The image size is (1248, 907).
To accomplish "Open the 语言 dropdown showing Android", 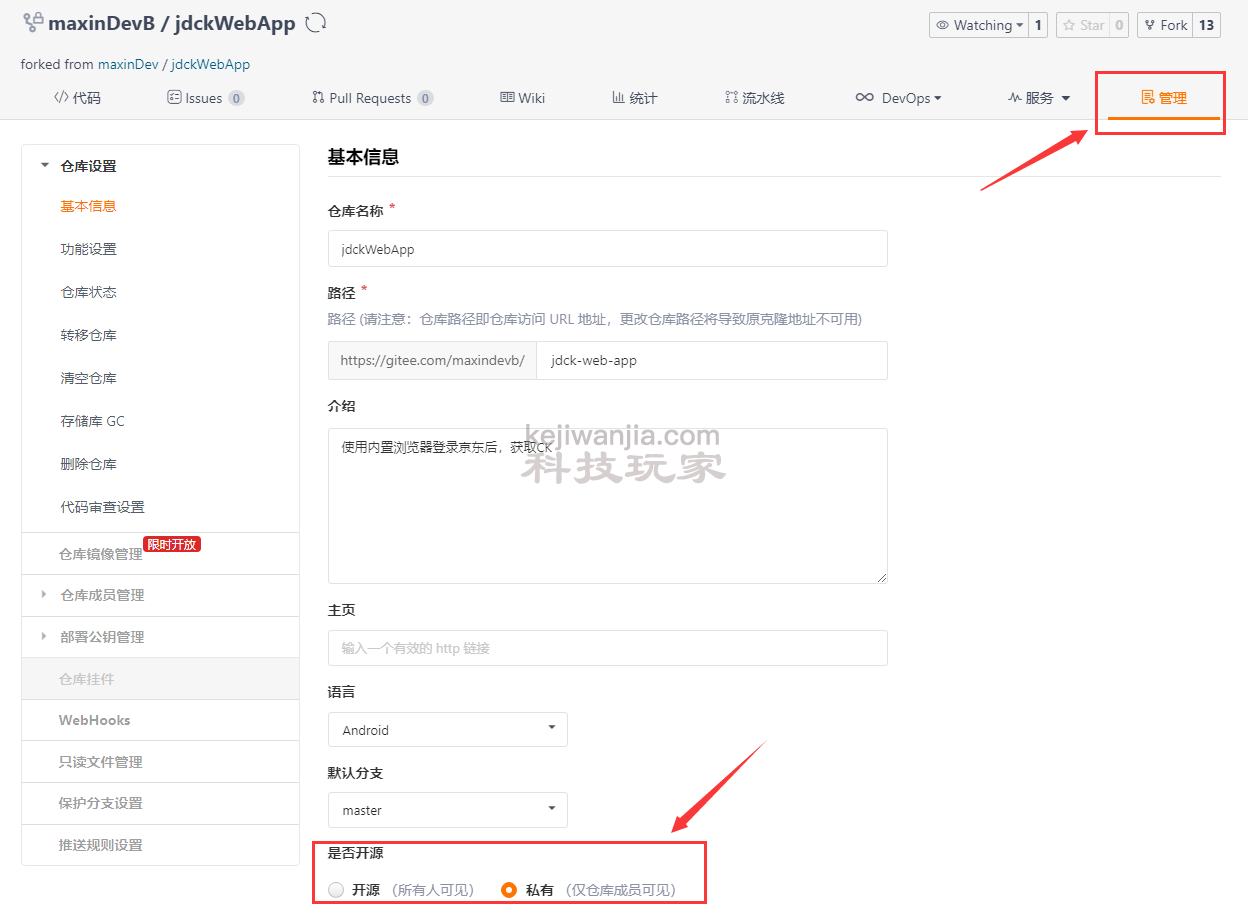I will [x=448, y=730].
